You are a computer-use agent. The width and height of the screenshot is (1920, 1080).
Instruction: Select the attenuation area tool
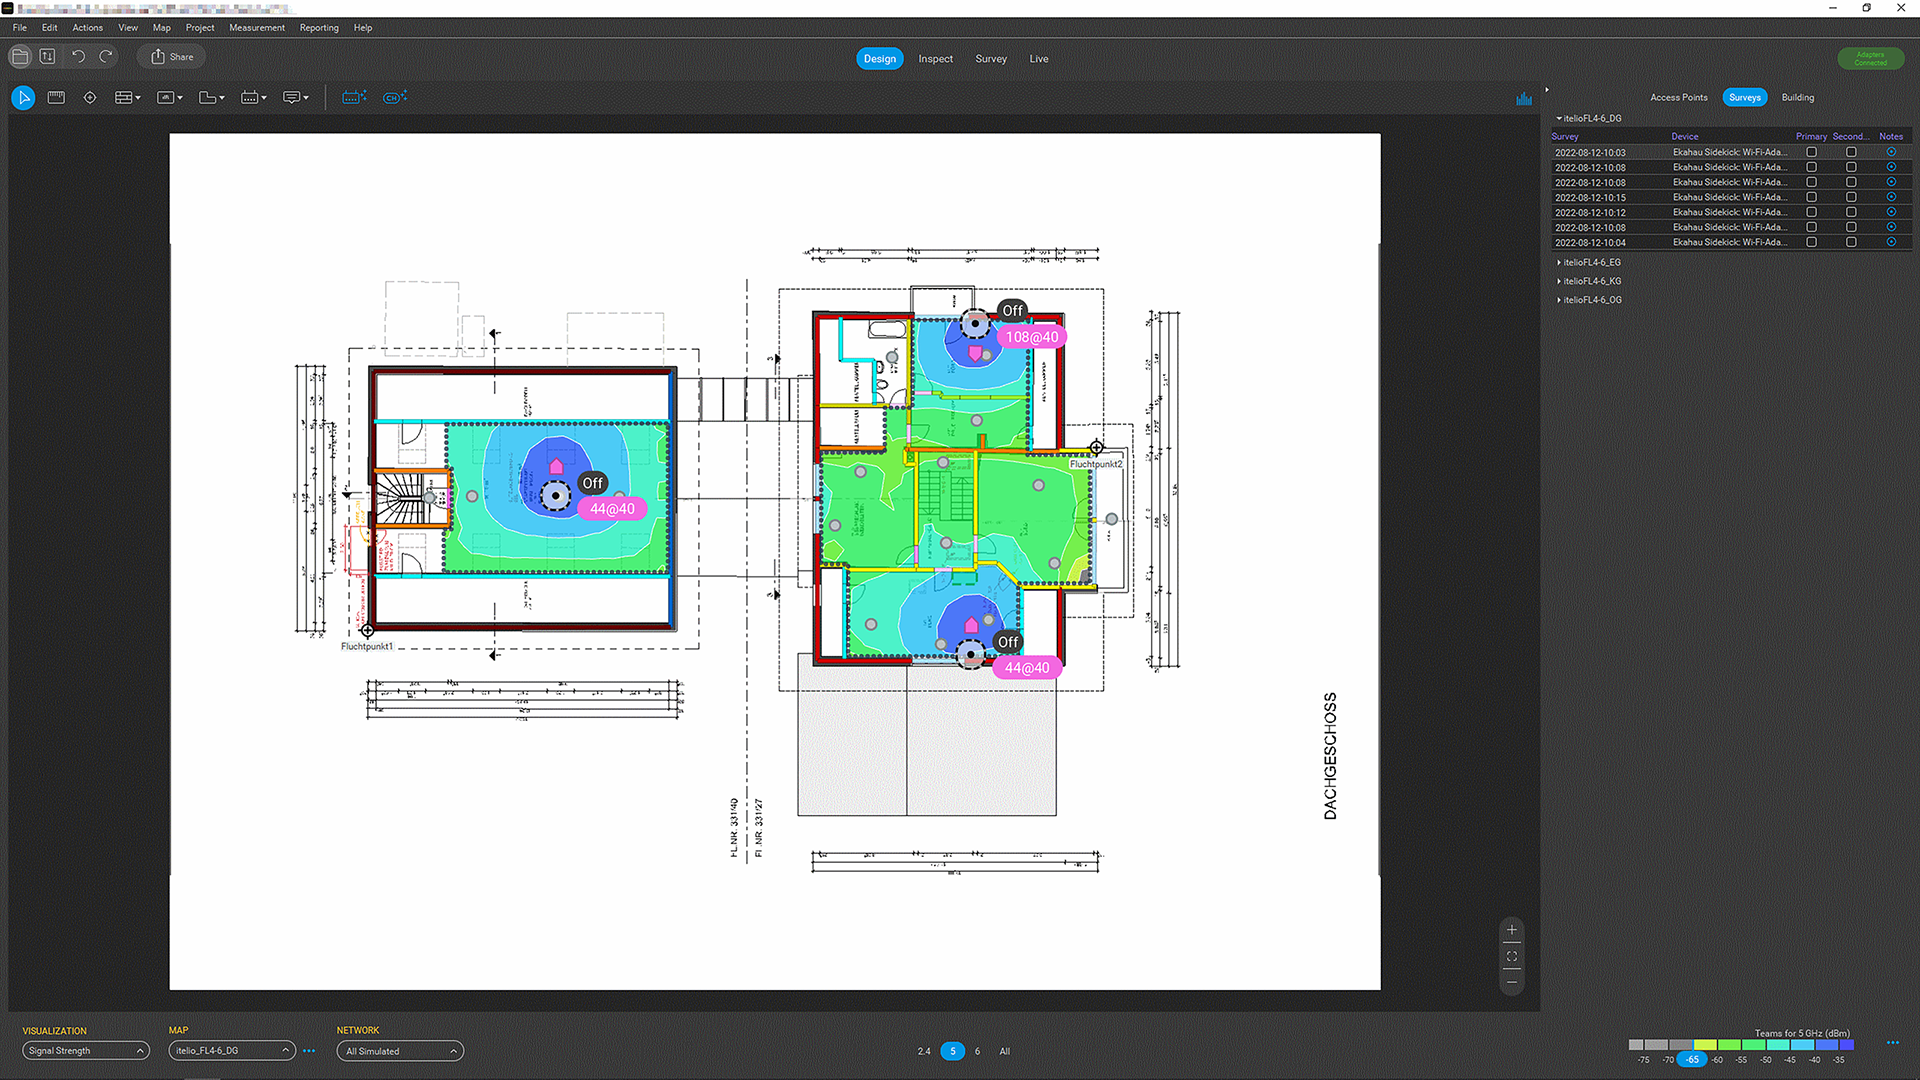coord(166,97)
